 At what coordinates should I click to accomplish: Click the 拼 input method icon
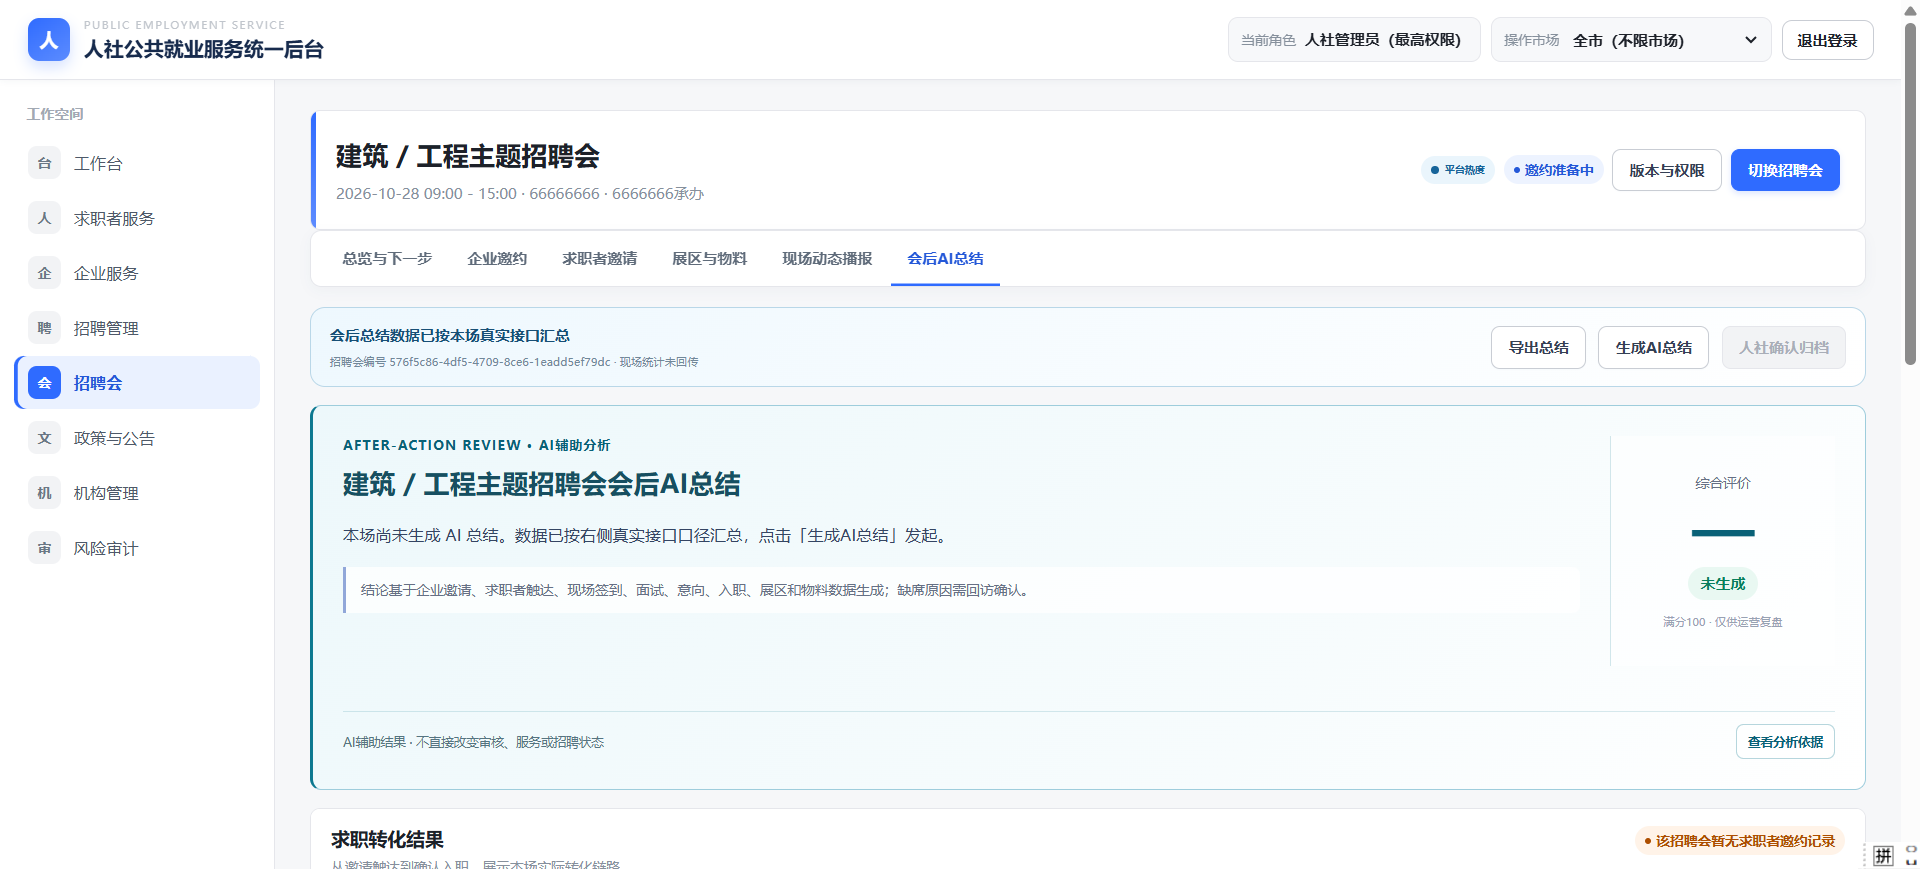point(1883,855)
